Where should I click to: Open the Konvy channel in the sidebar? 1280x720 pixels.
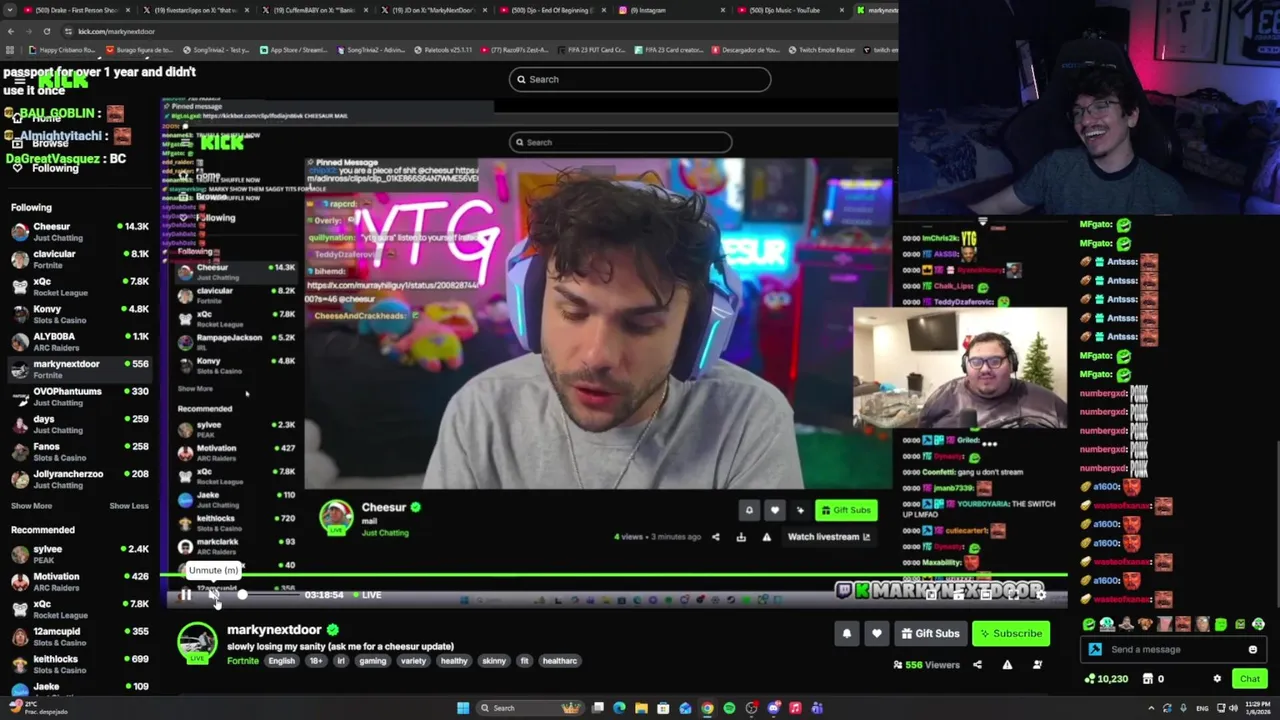[x=80, y=314]
